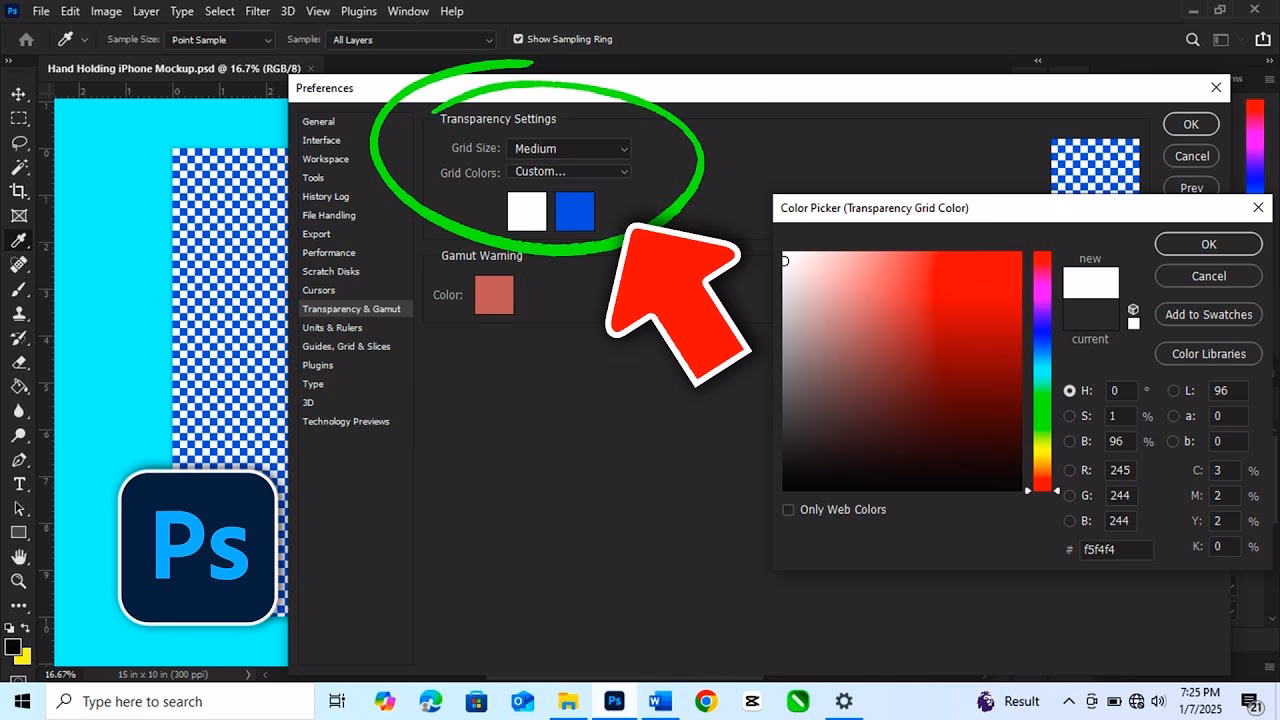Click the blue transparency grid color swatch
Viewport: 1280px width, 720px height.
[x=574, y=211]
